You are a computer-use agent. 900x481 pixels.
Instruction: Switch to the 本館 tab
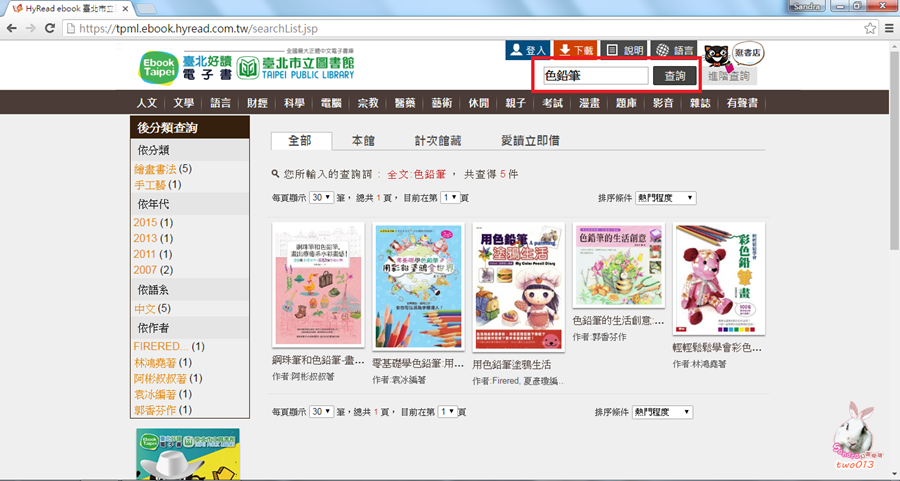pos(365,141)
